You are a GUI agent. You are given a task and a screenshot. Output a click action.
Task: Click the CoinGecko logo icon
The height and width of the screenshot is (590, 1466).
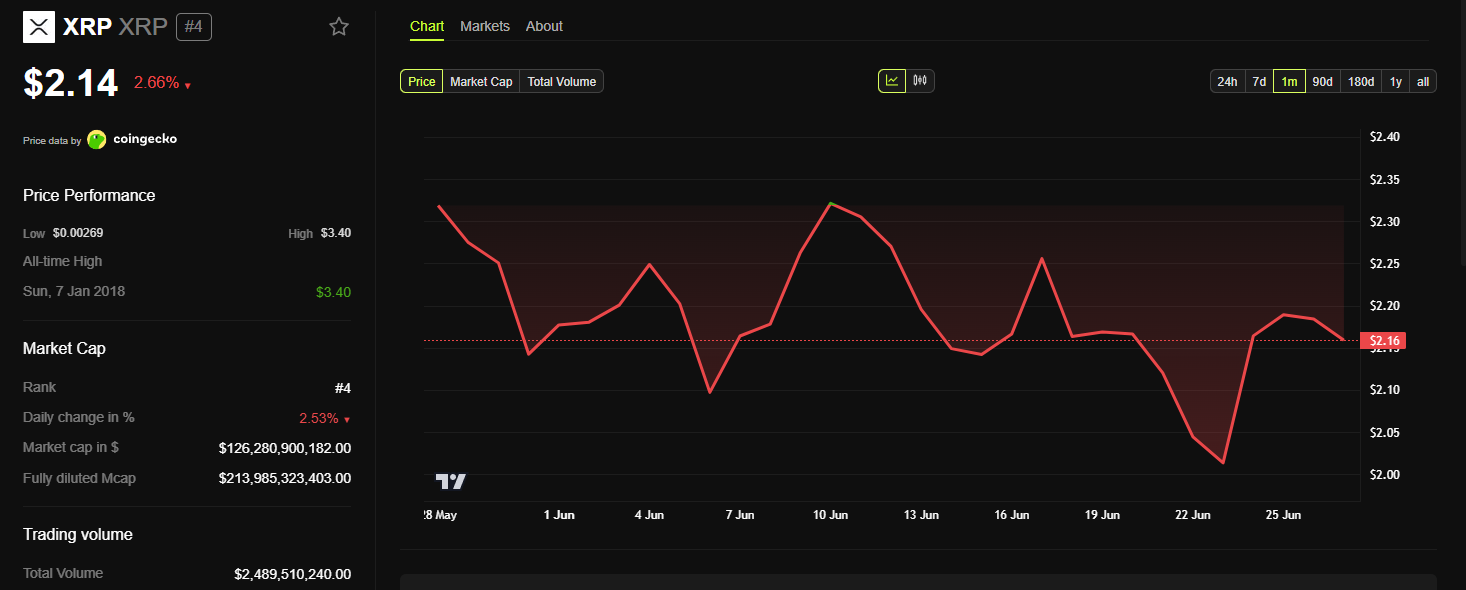click(x=97, y=140)
